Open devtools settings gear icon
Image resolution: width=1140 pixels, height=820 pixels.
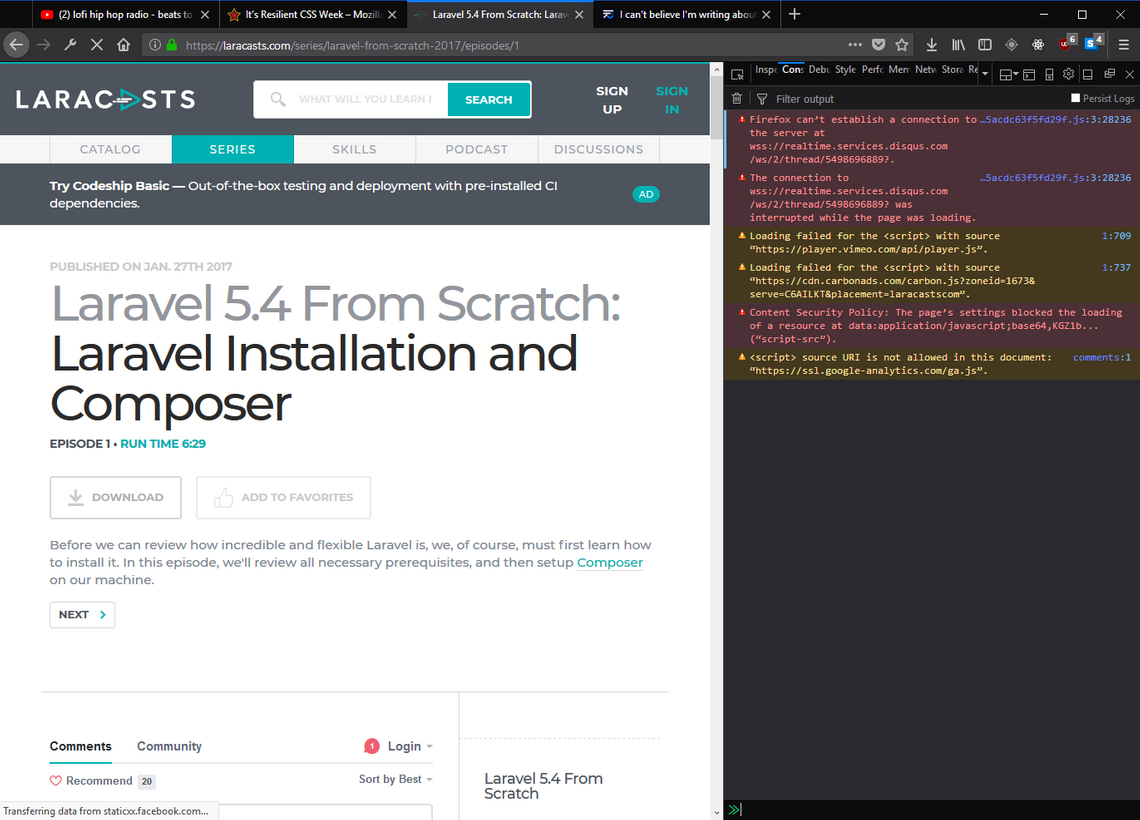(x=1068, y=74)
